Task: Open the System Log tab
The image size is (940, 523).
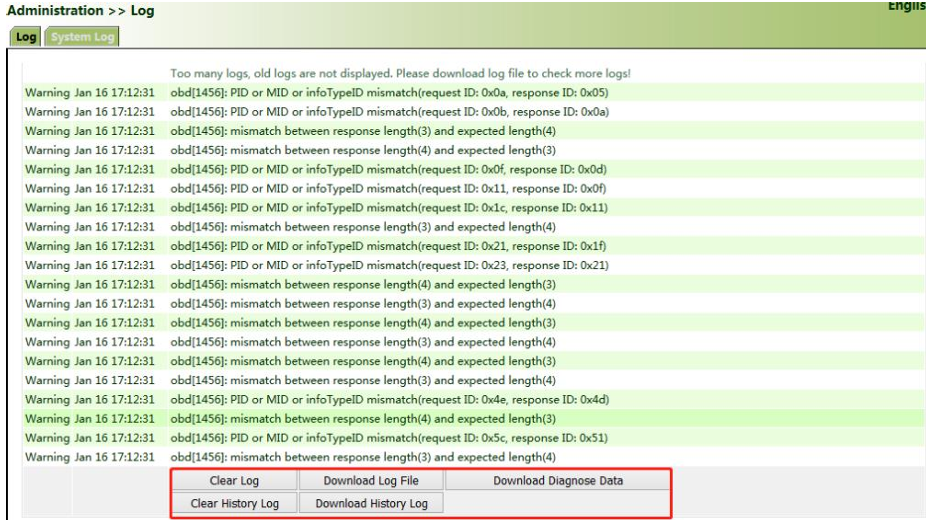Action: [82, 37]
